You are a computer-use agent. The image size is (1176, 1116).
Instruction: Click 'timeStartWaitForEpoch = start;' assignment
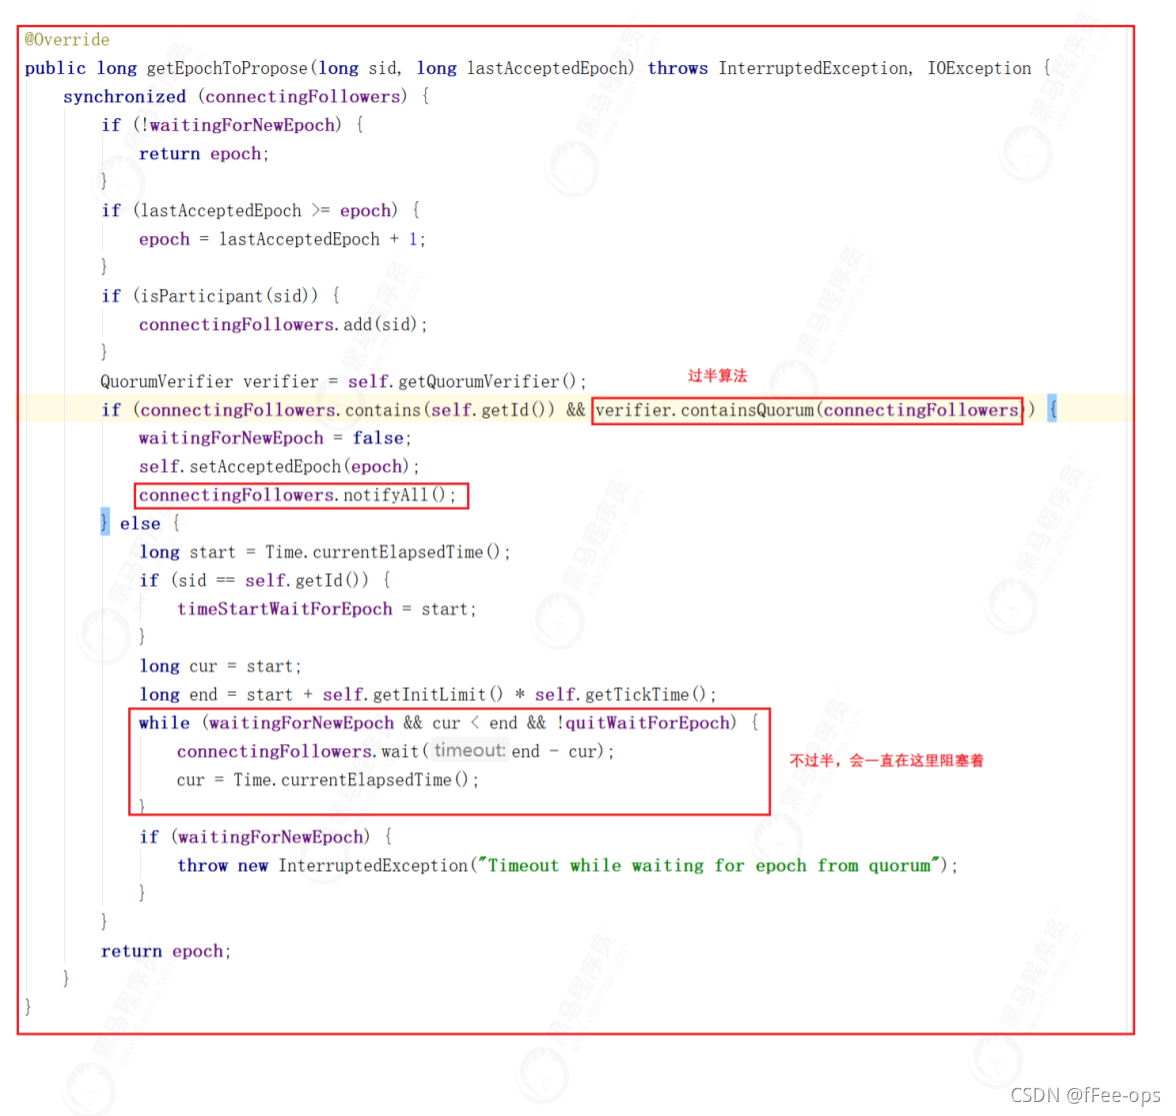(x=326, y=609)
